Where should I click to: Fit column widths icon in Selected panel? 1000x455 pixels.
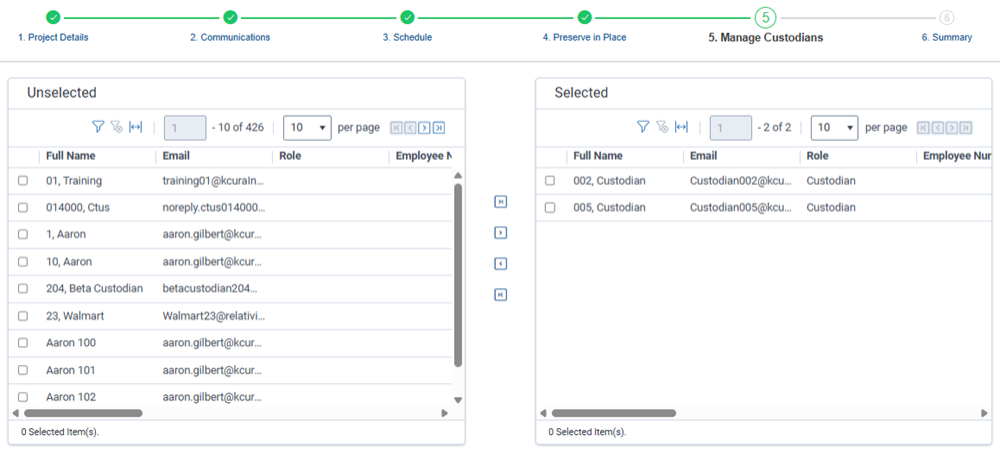tap(681, 127)
